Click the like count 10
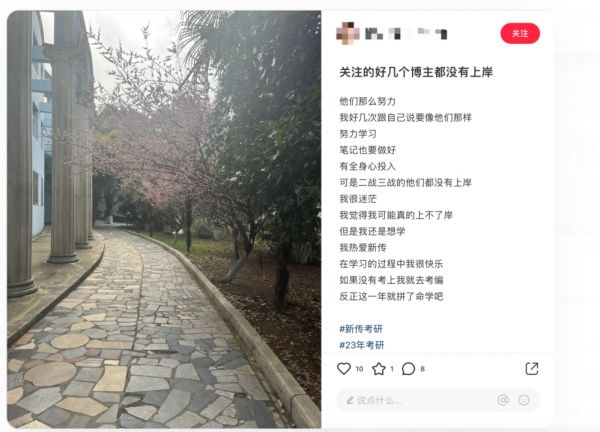 pos(359,369)
